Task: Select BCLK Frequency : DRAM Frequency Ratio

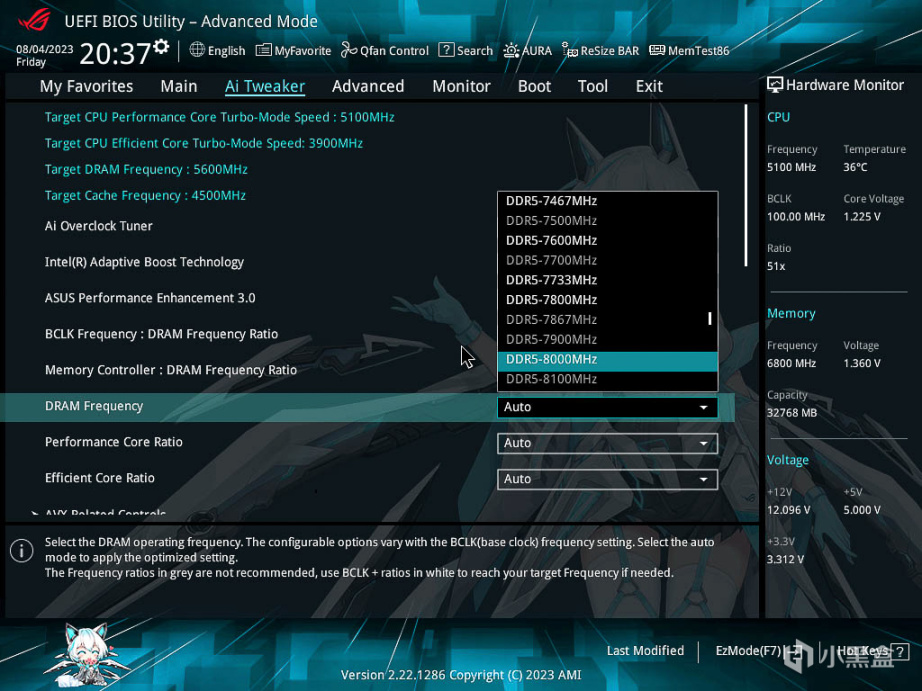Action: tap(161, 335)
